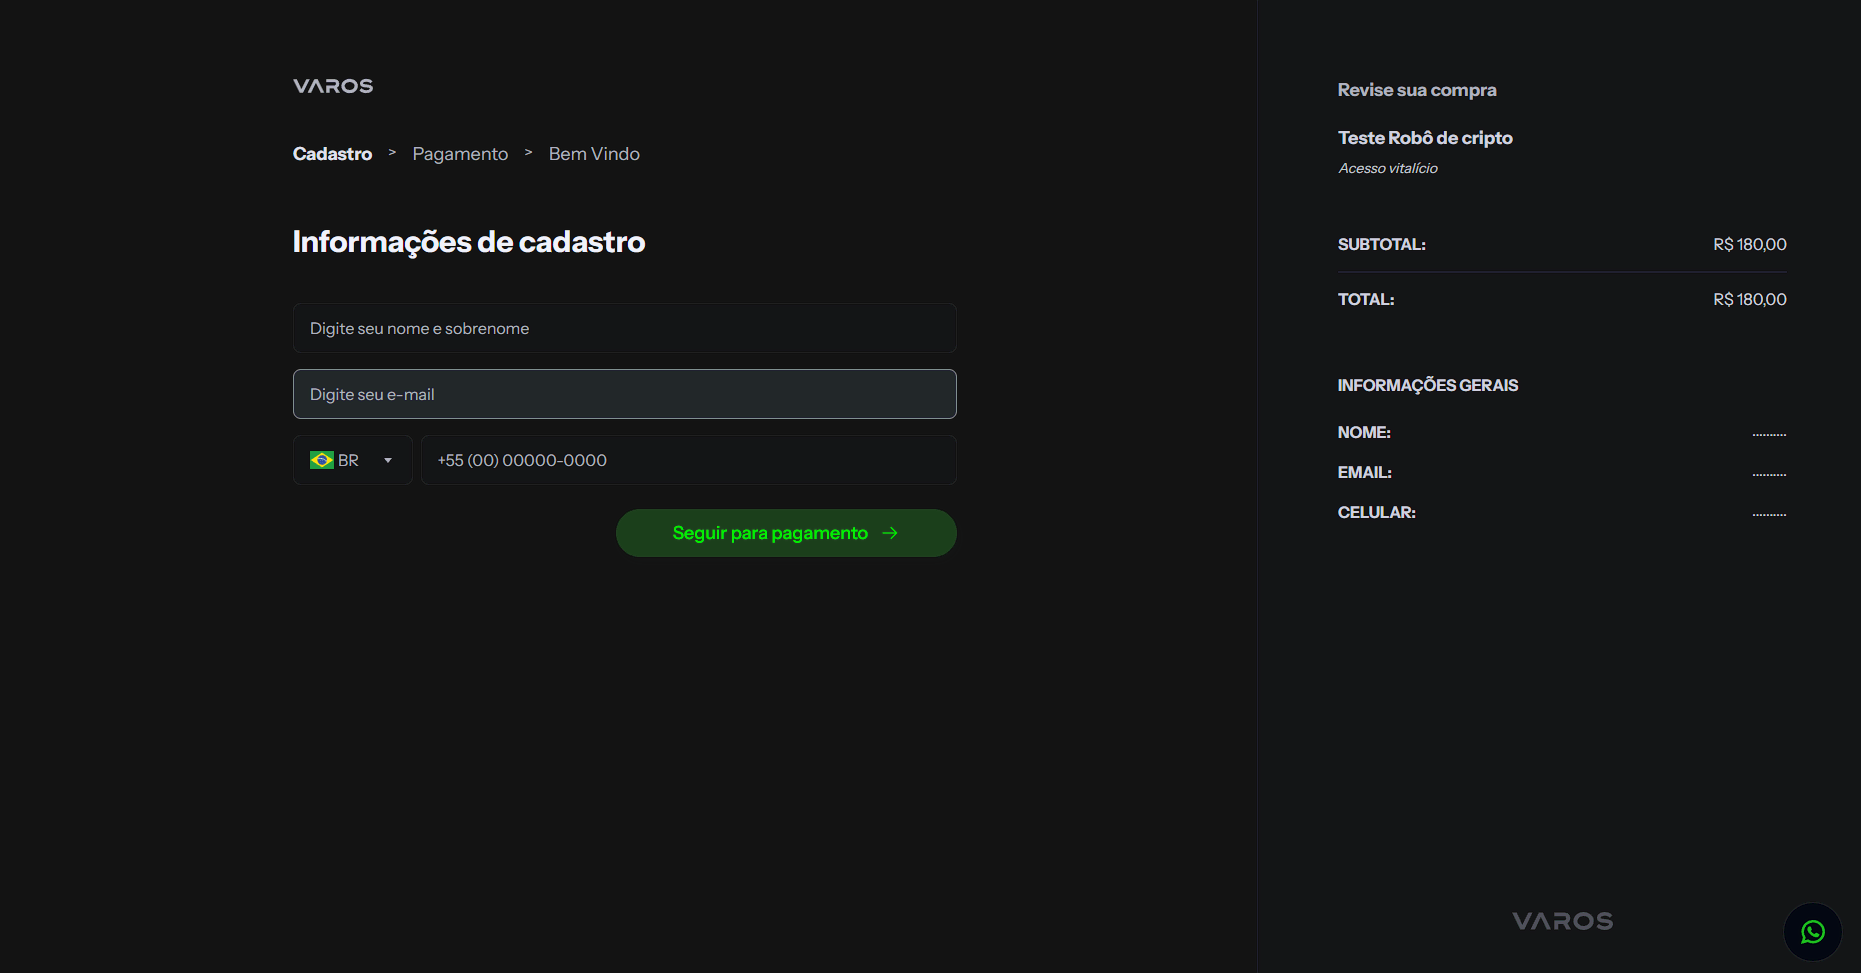Image resolution: width=1861 pixels, height=973 pixels.
Task: Expand the phone country selector chevron
Action: (x=387, y=460)
